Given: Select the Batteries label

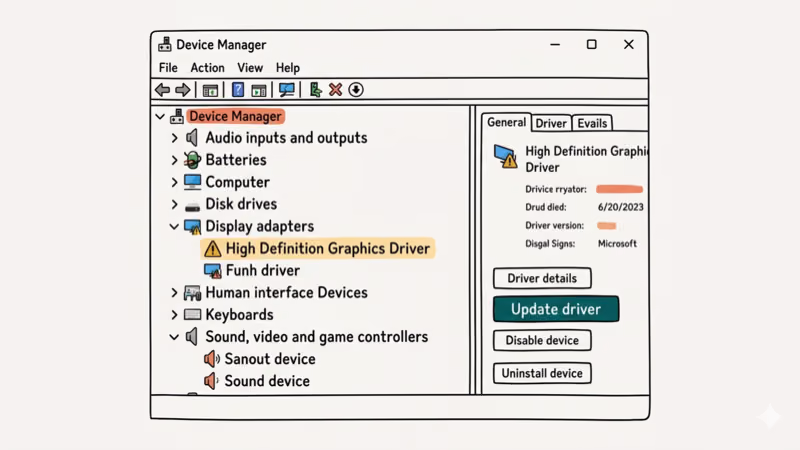Looking at the screenshot, I should [x=236, y=160].
